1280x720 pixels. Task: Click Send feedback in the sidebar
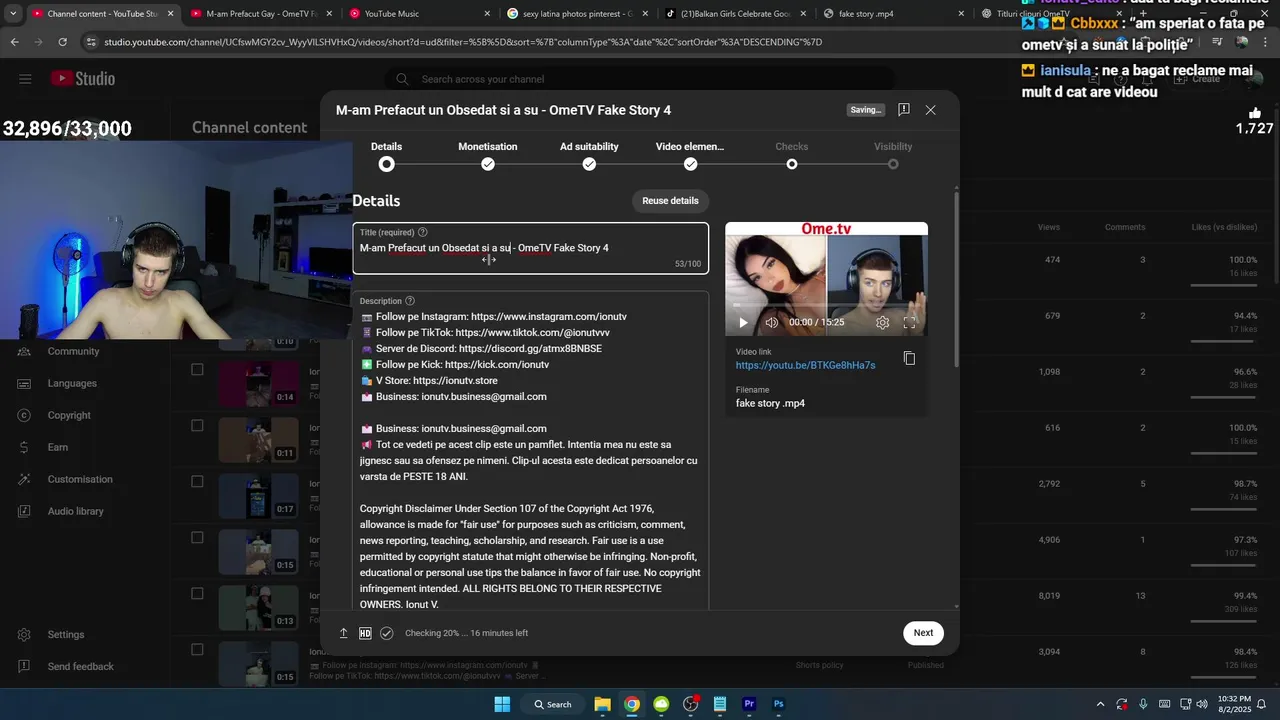pos(80,666)
